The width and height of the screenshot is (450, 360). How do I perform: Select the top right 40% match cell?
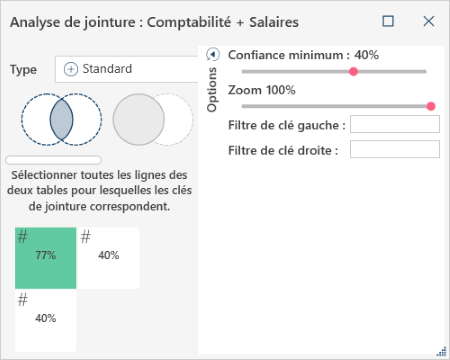(108, 258)
